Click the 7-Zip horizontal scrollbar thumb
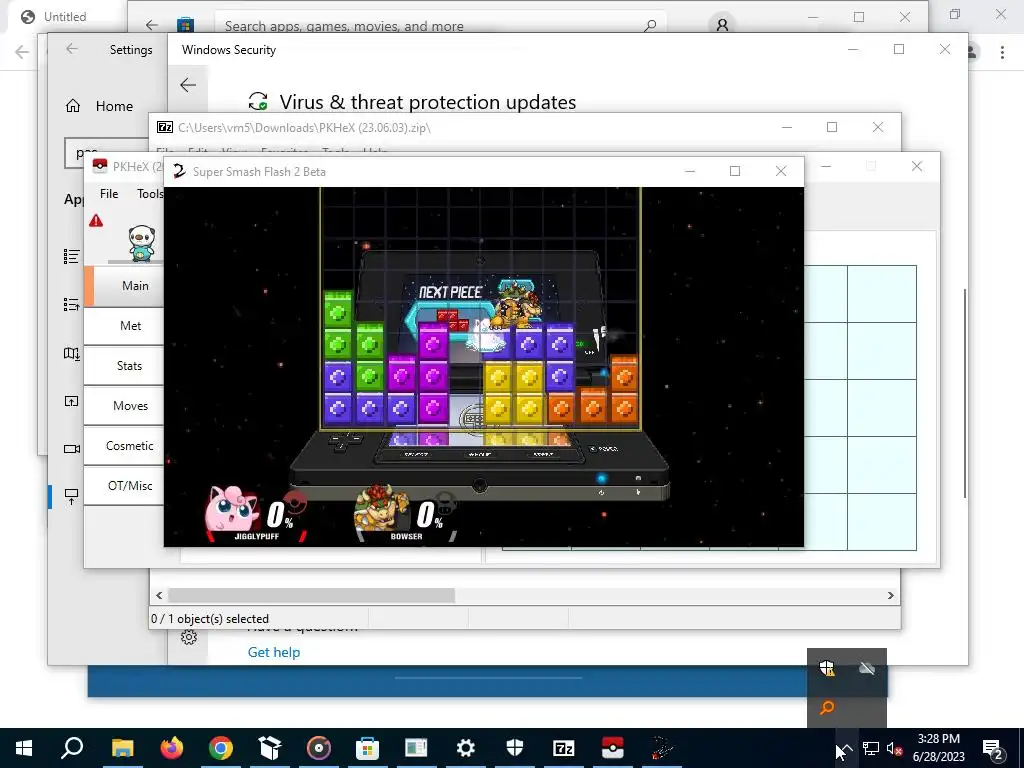 click(312, 595)
